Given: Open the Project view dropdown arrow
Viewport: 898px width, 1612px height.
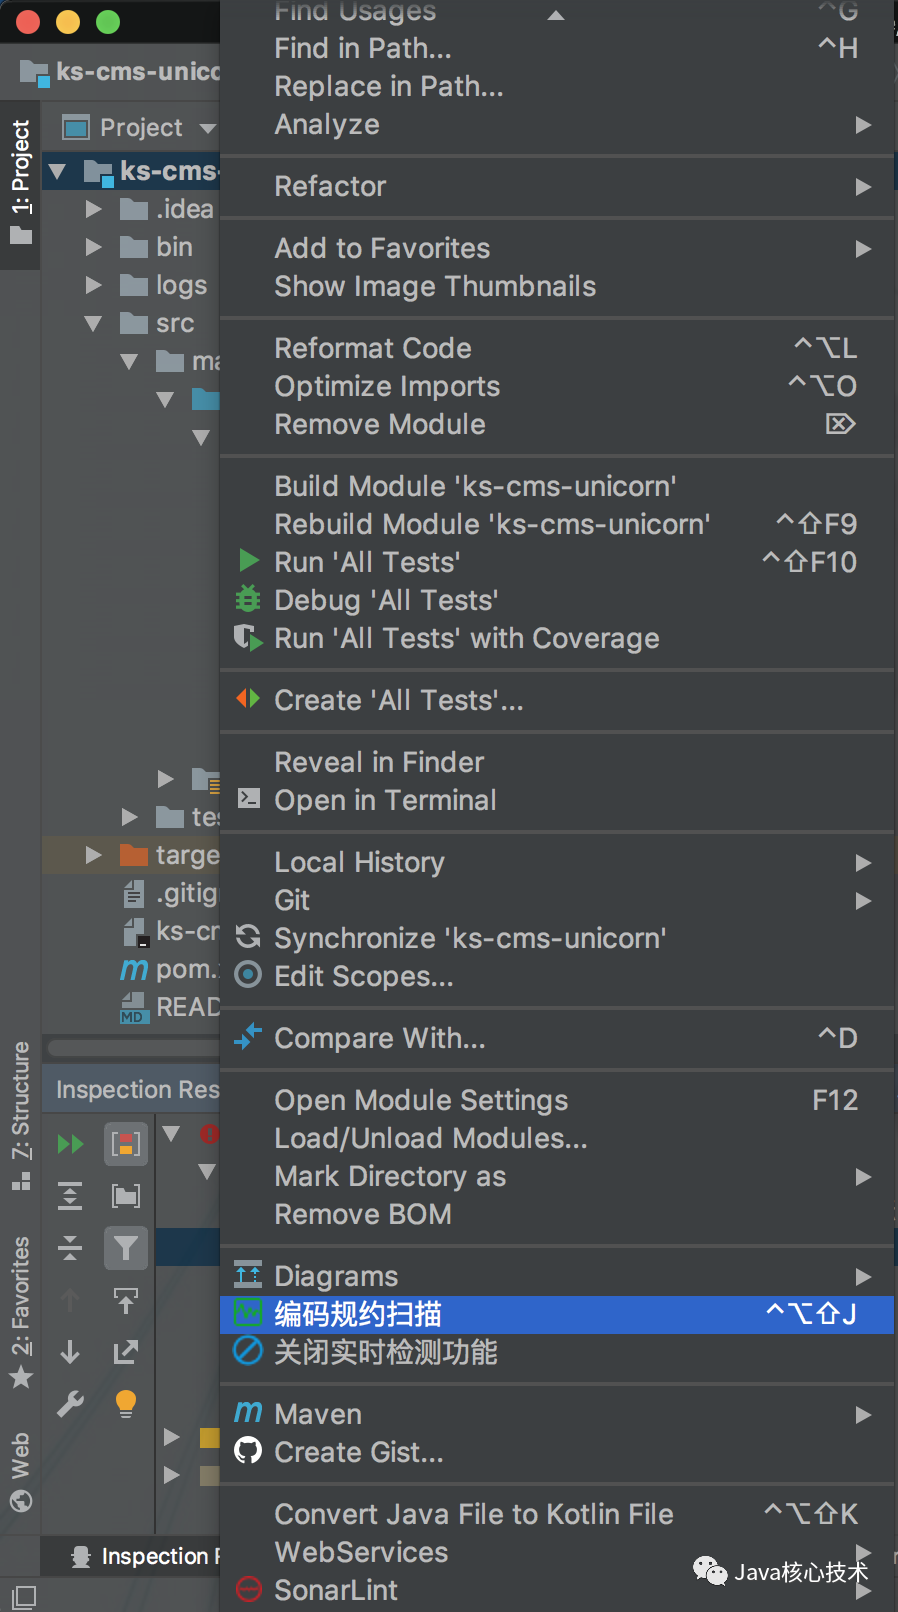Looking at the screenshot, I should (x=208, y=128).
